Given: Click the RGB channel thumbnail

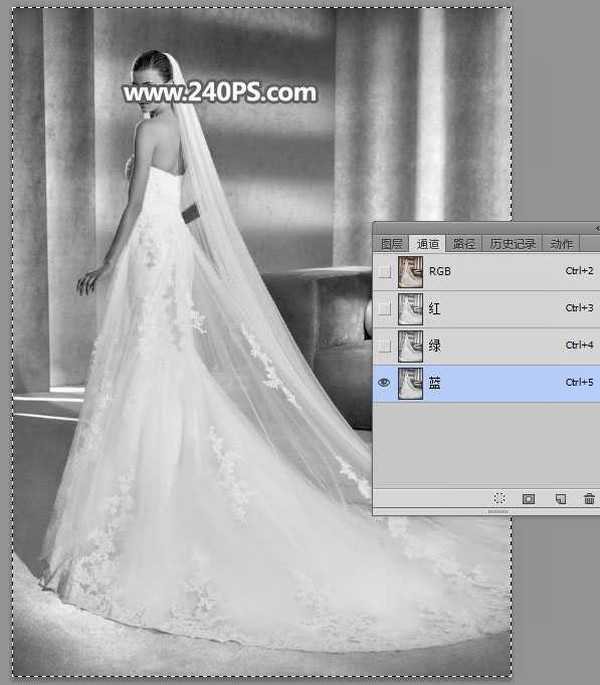Looking at the screenshot, I should coord(410,271).
